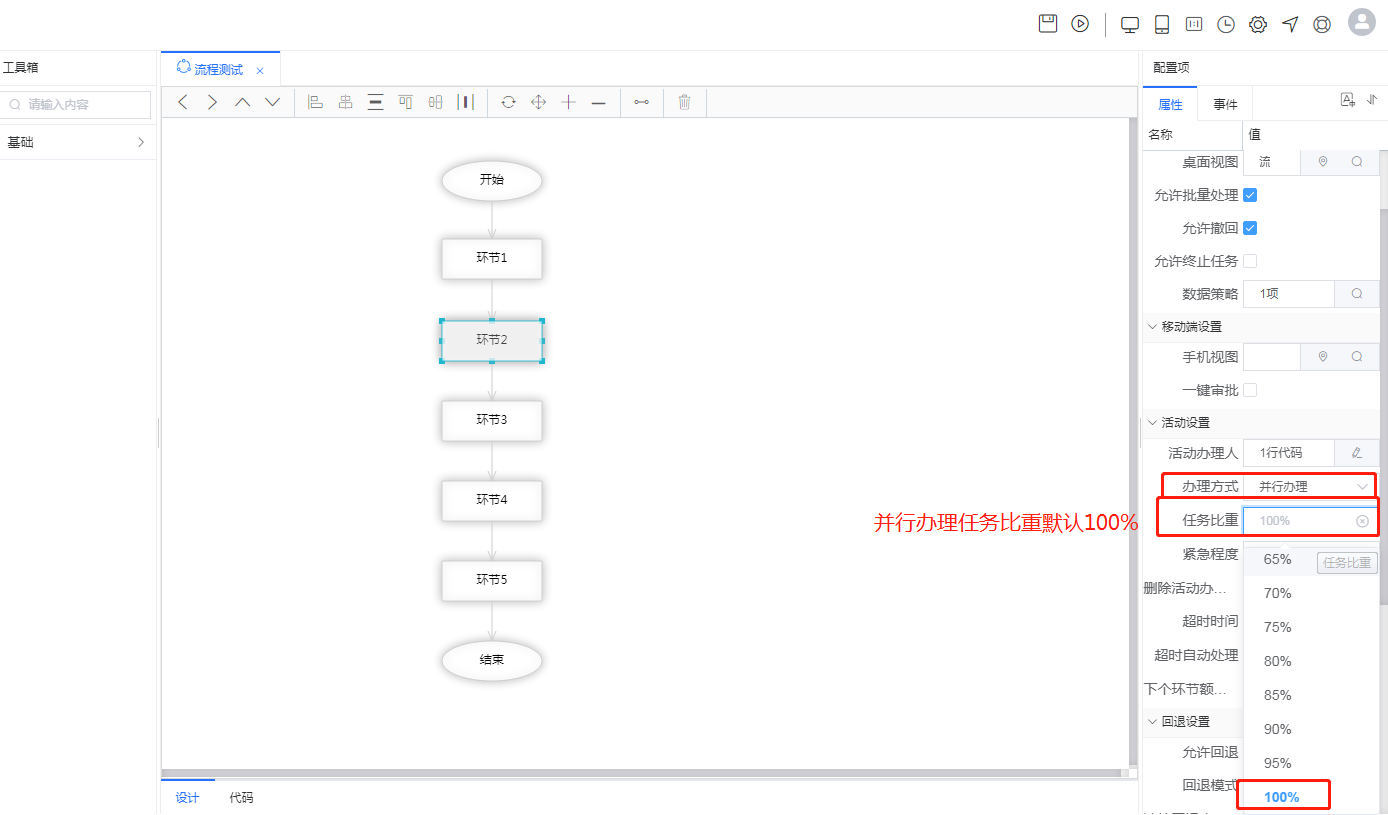
Task: Click the save floppy disk icon
Action: [x=1048, y=24]
